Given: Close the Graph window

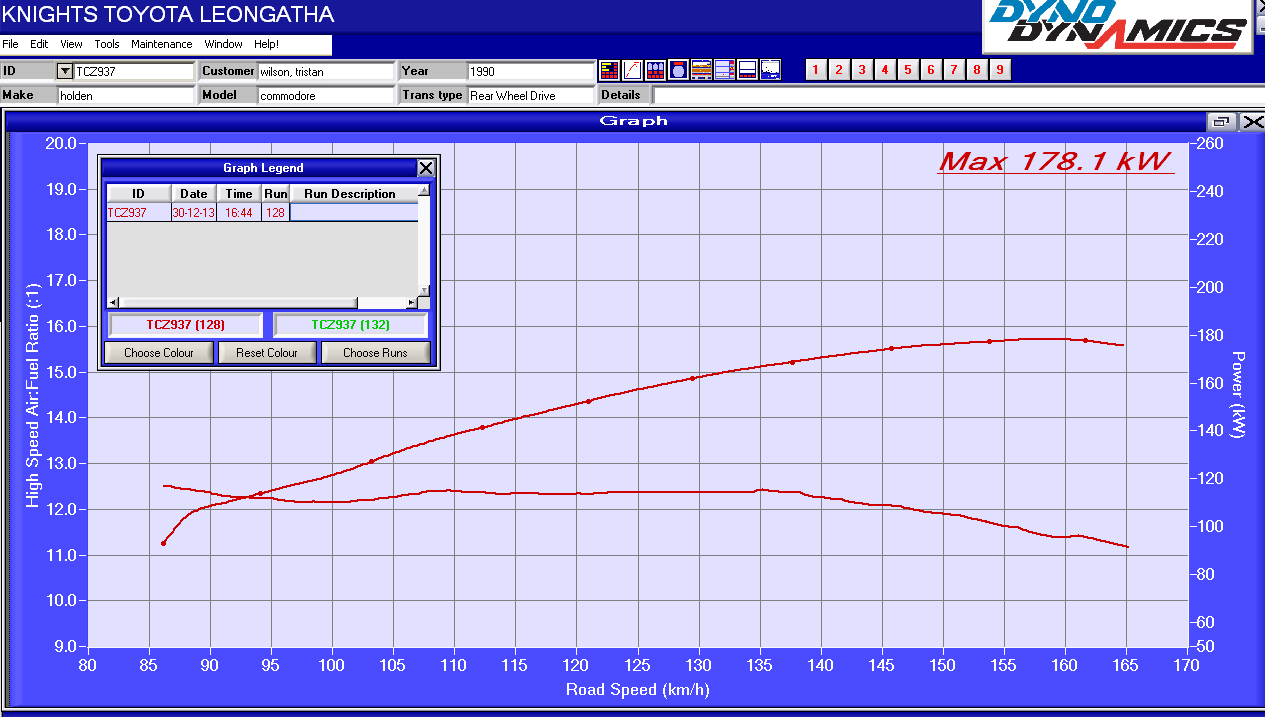Looking at the screenshot, I should pyautogui.click(x=1252, y=122).
